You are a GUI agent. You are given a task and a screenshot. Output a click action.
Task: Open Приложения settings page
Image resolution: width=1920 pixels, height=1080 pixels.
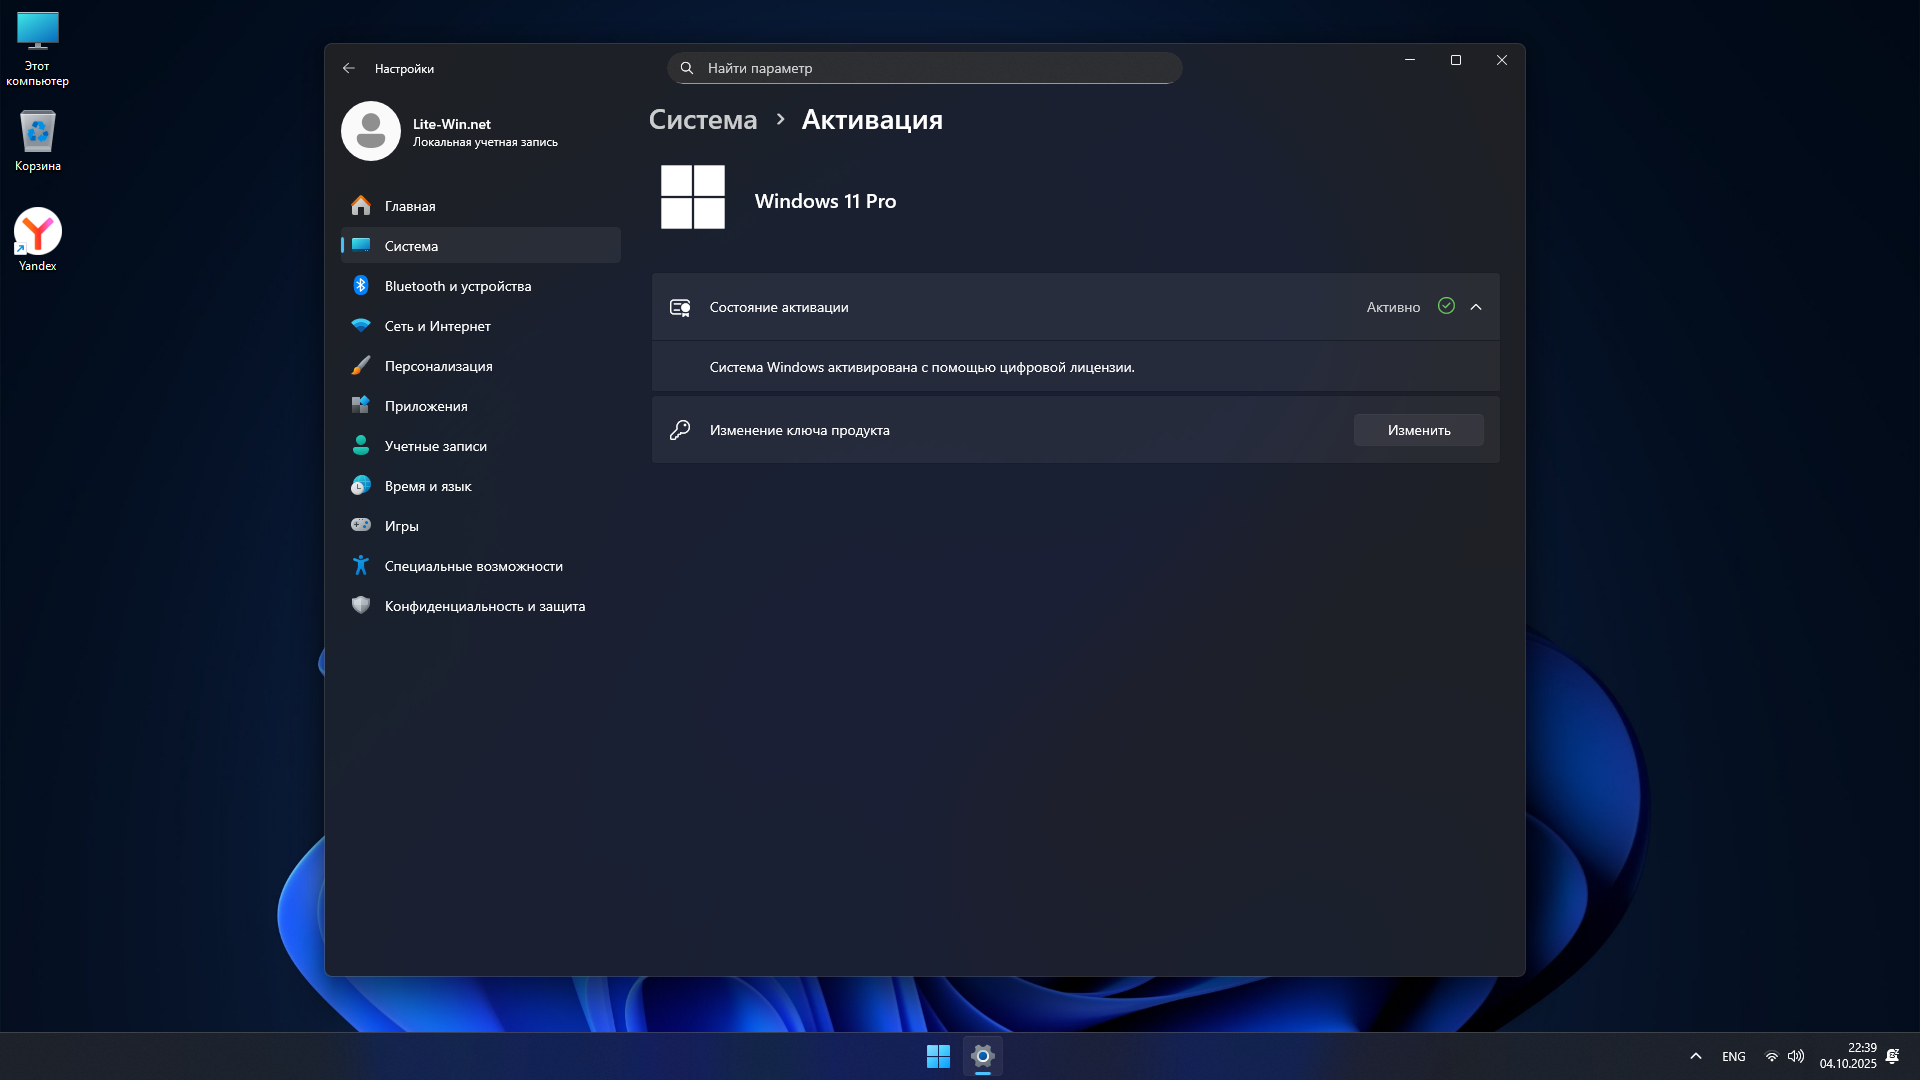(x=426, y=406)
